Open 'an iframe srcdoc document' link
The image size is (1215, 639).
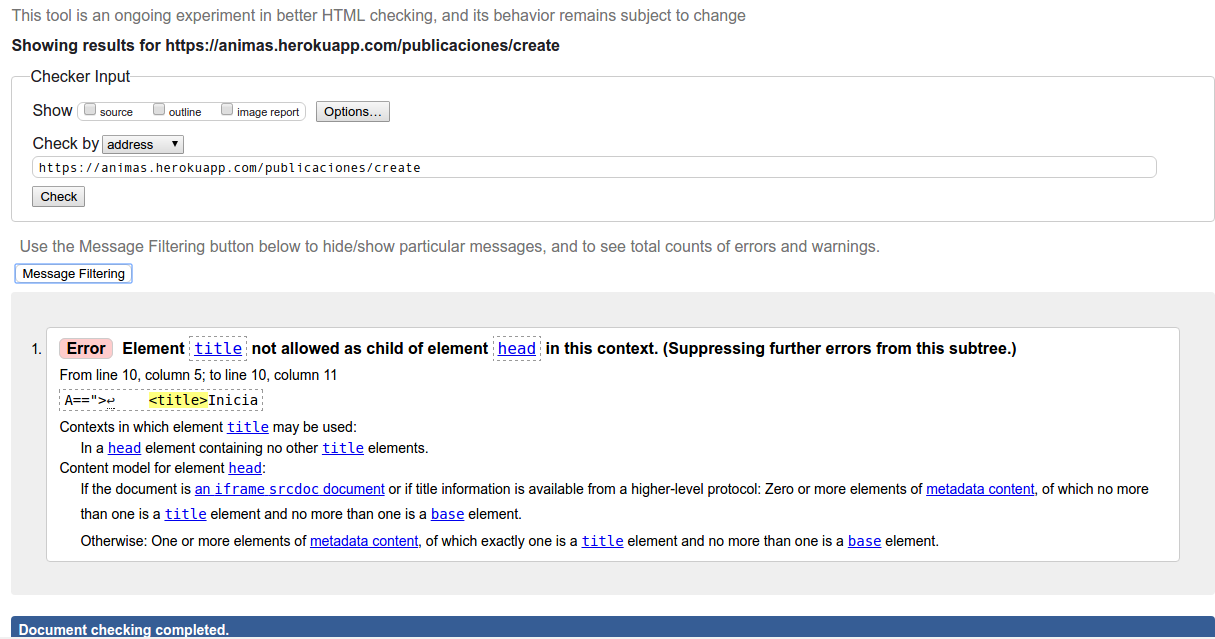[x=289, y=489]
